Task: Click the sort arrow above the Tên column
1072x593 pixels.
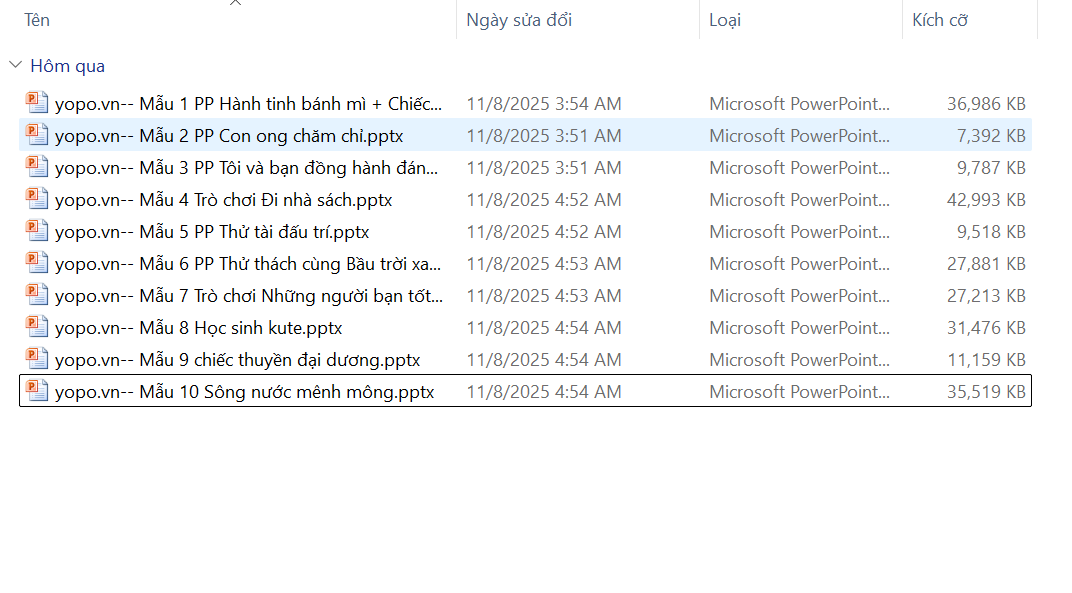Action: point(235,4)
